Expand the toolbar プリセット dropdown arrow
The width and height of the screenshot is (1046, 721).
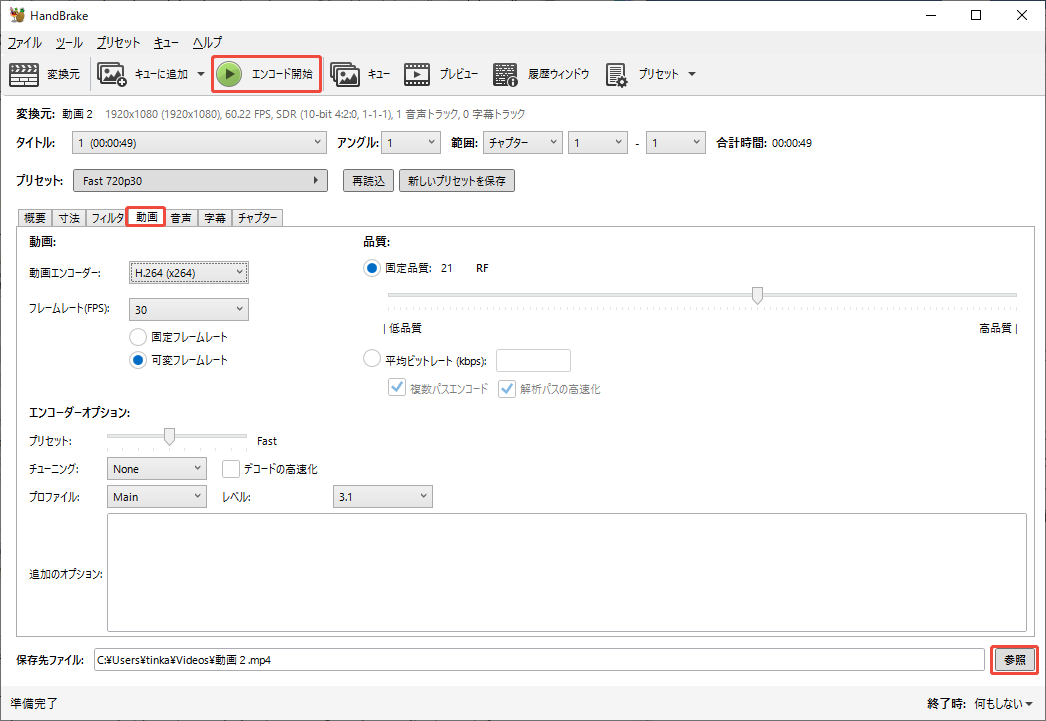(692, 74)
